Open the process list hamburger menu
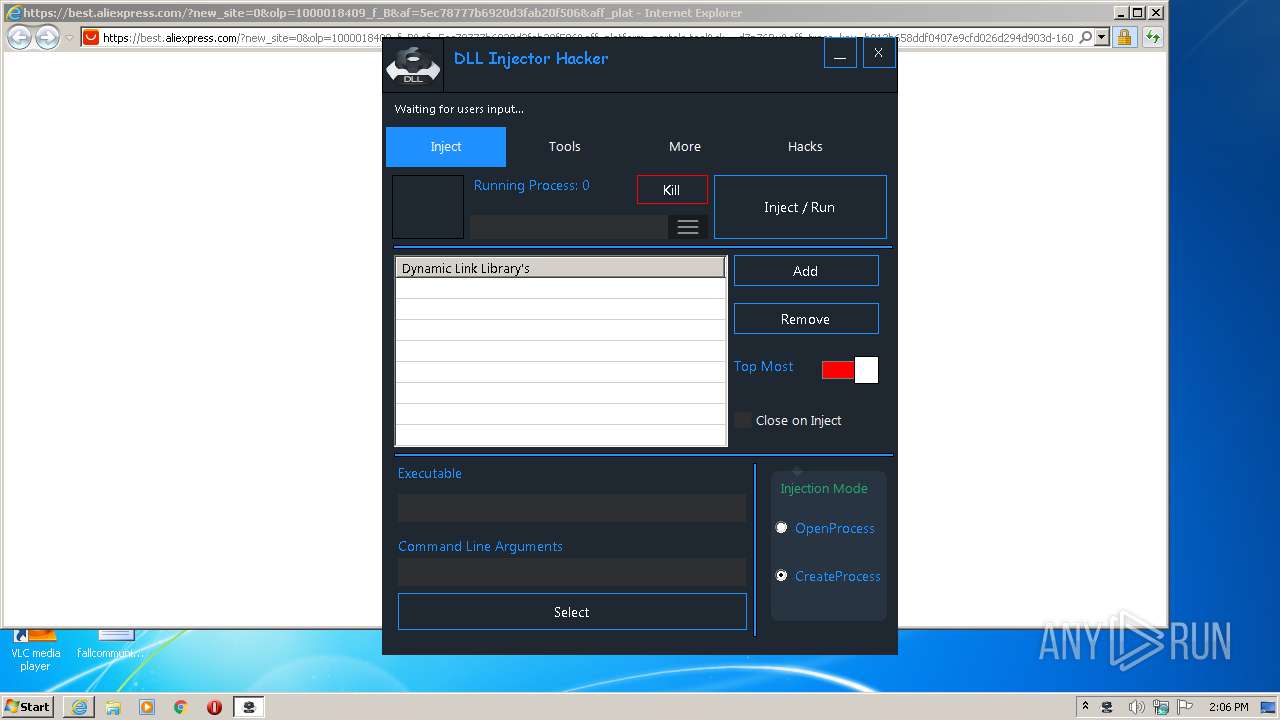This screenshot has width=1280, height=720. (x=688, y=227)
